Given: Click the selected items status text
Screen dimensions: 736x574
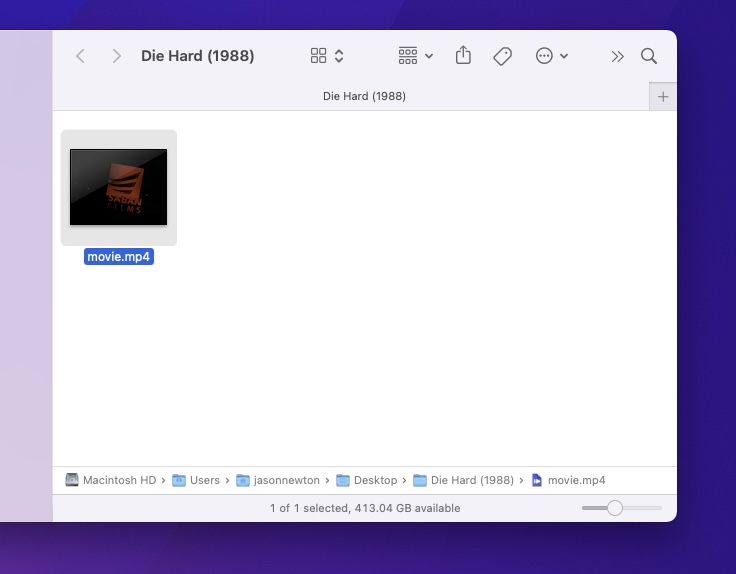Looking at the screenshot, I should point(365,508).
